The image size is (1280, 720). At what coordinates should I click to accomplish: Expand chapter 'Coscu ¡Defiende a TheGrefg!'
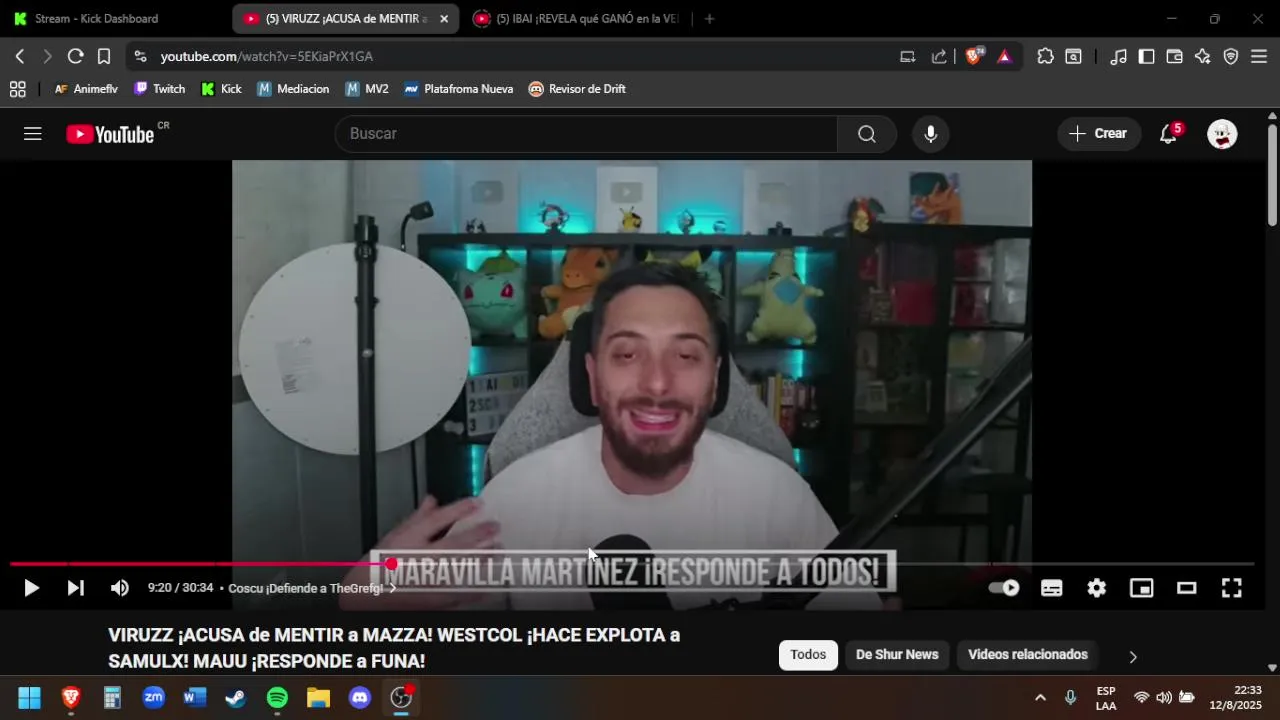click(312, 588)
